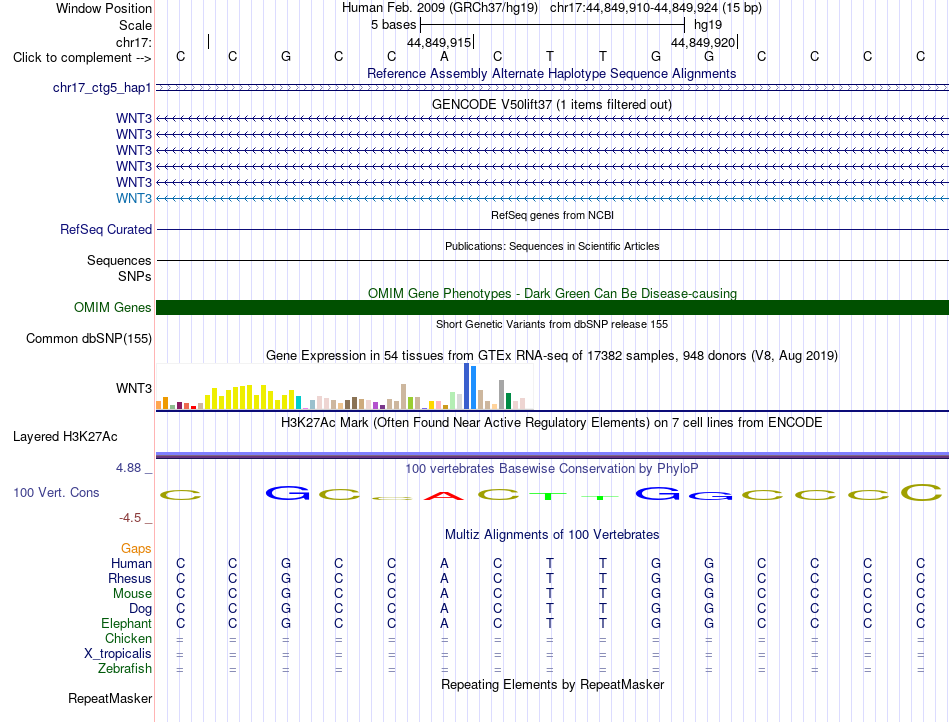Click the 44,849,920 ruler position
950x722 pixels.
703,42
